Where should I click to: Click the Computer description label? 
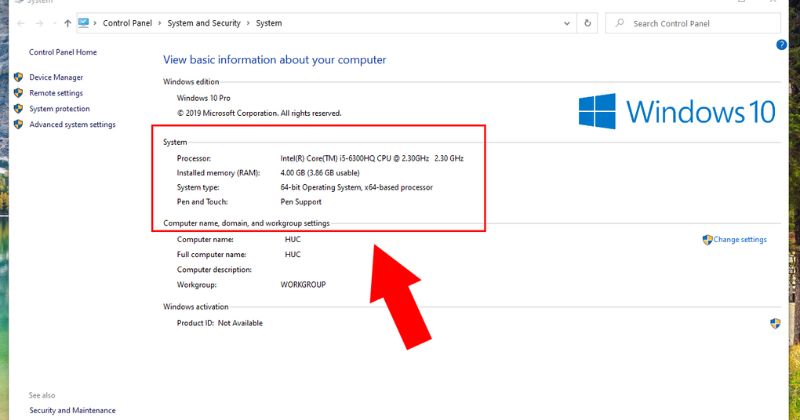(x=214, y=269)
